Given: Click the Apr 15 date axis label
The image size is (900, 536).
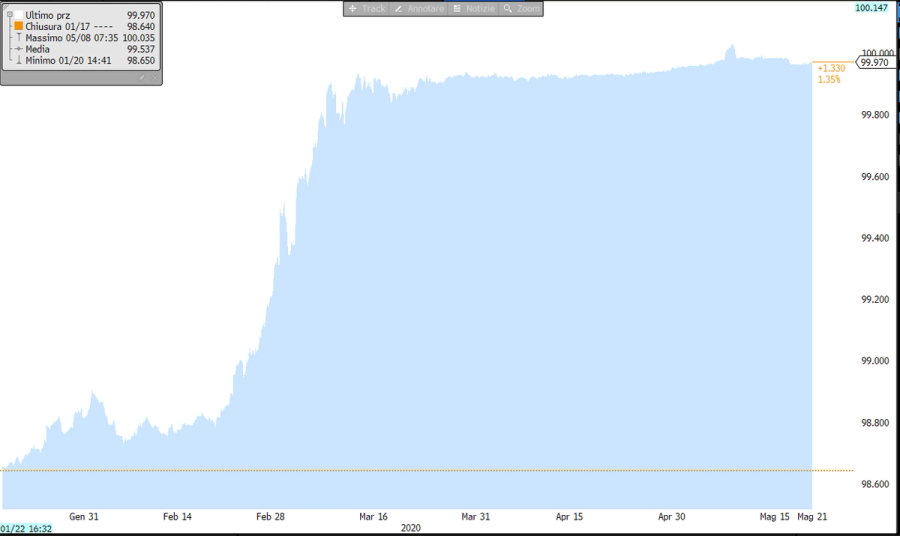Looking at the screenshot, I should [569, 516].
